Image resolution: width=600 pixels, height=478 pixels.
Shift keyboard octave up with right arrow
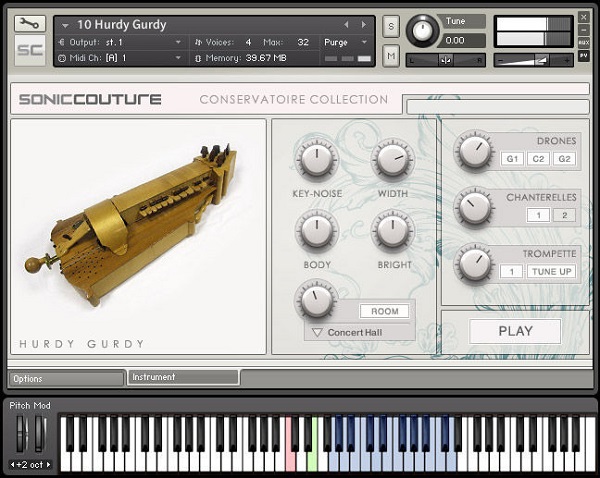point(49,465)
